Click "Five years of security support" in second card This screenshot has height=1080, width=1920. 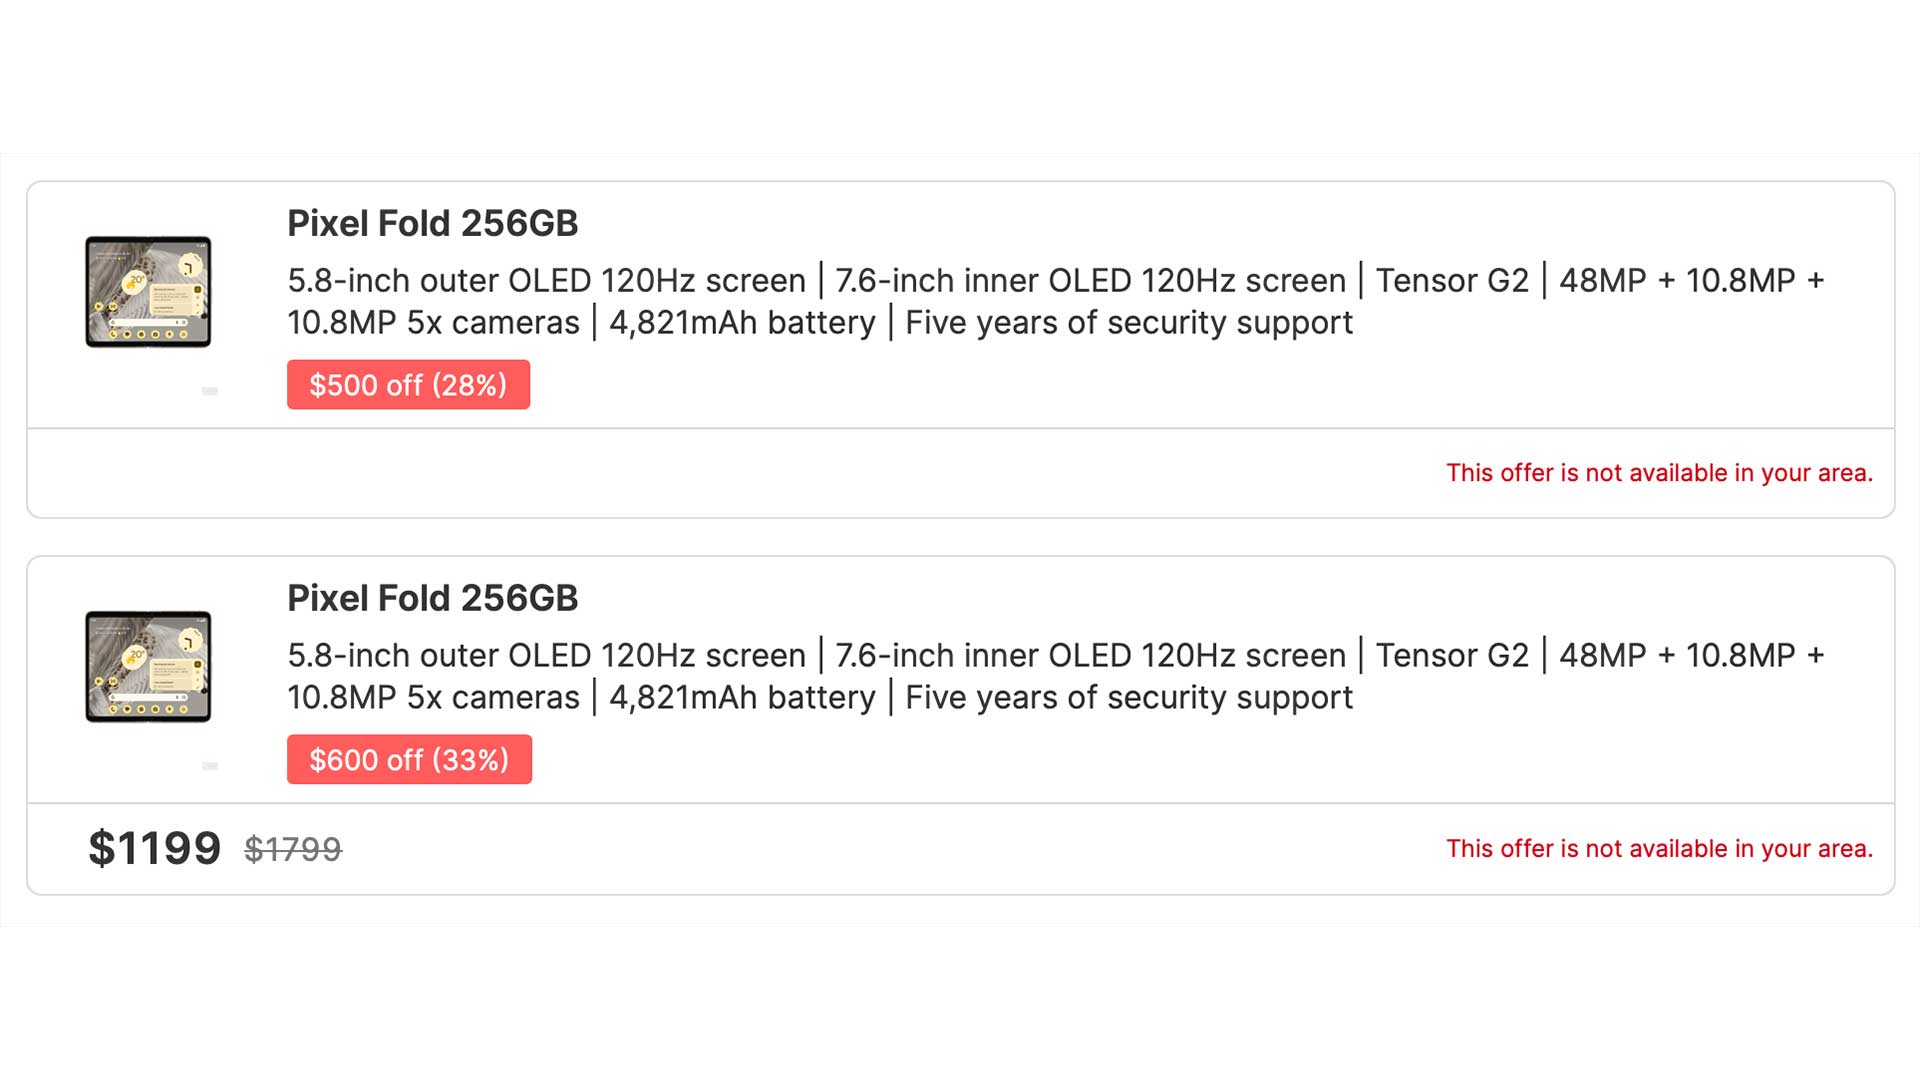tap(1128, 698)
